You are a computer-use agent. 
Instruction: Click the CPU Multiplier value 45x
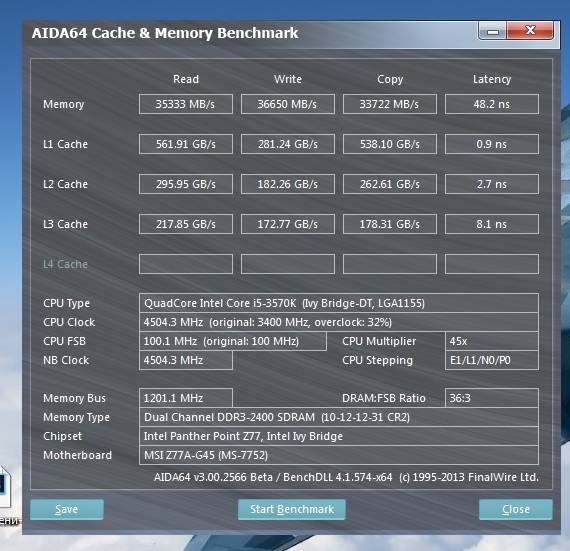(492, 341)
